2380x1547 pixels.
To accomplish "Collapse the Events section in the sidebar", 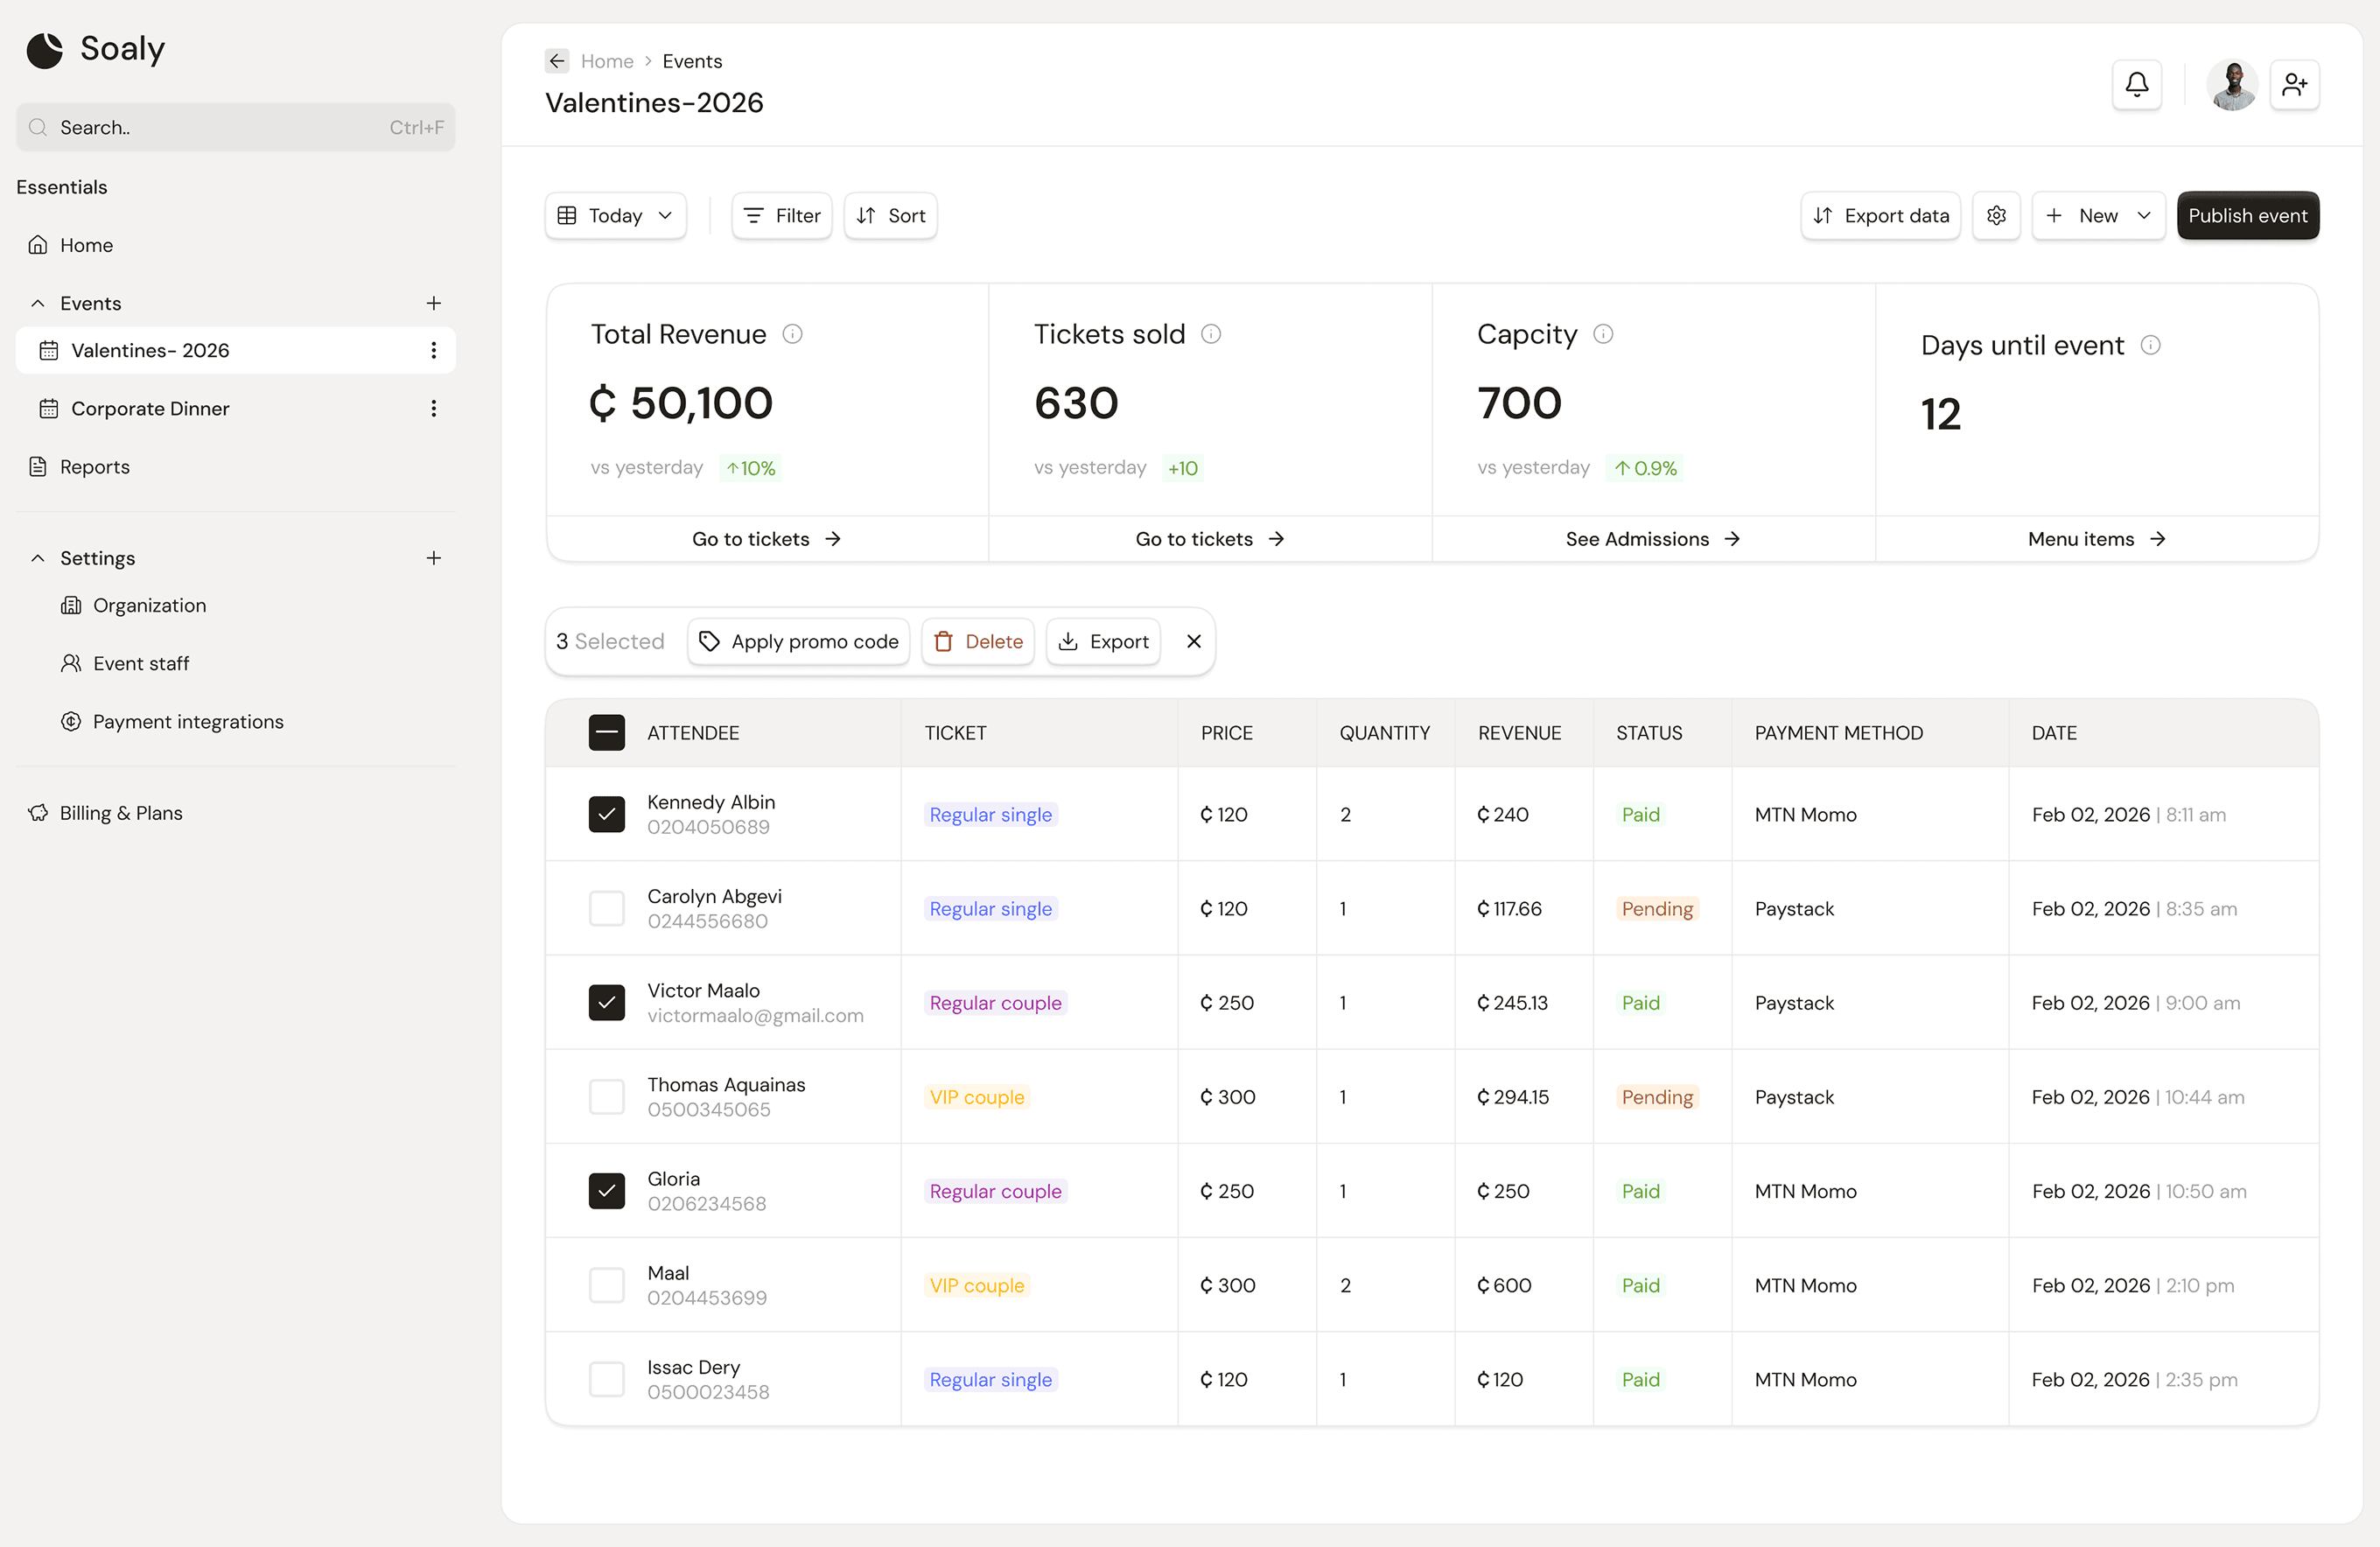I will click(x=38, y=303).
